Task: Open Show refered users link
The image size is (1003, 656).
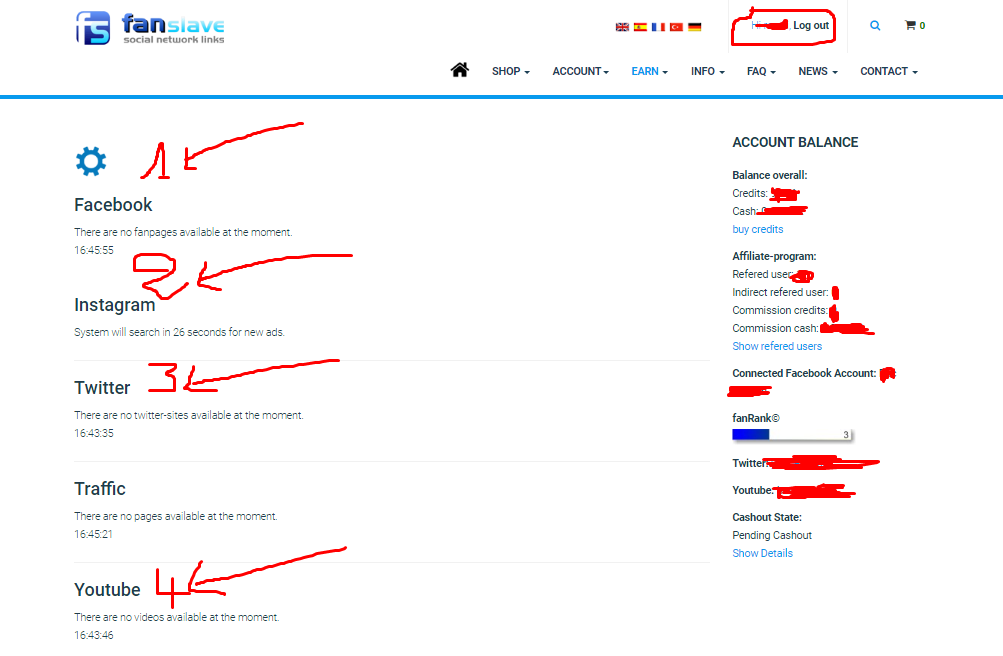Action: point(777,346)
